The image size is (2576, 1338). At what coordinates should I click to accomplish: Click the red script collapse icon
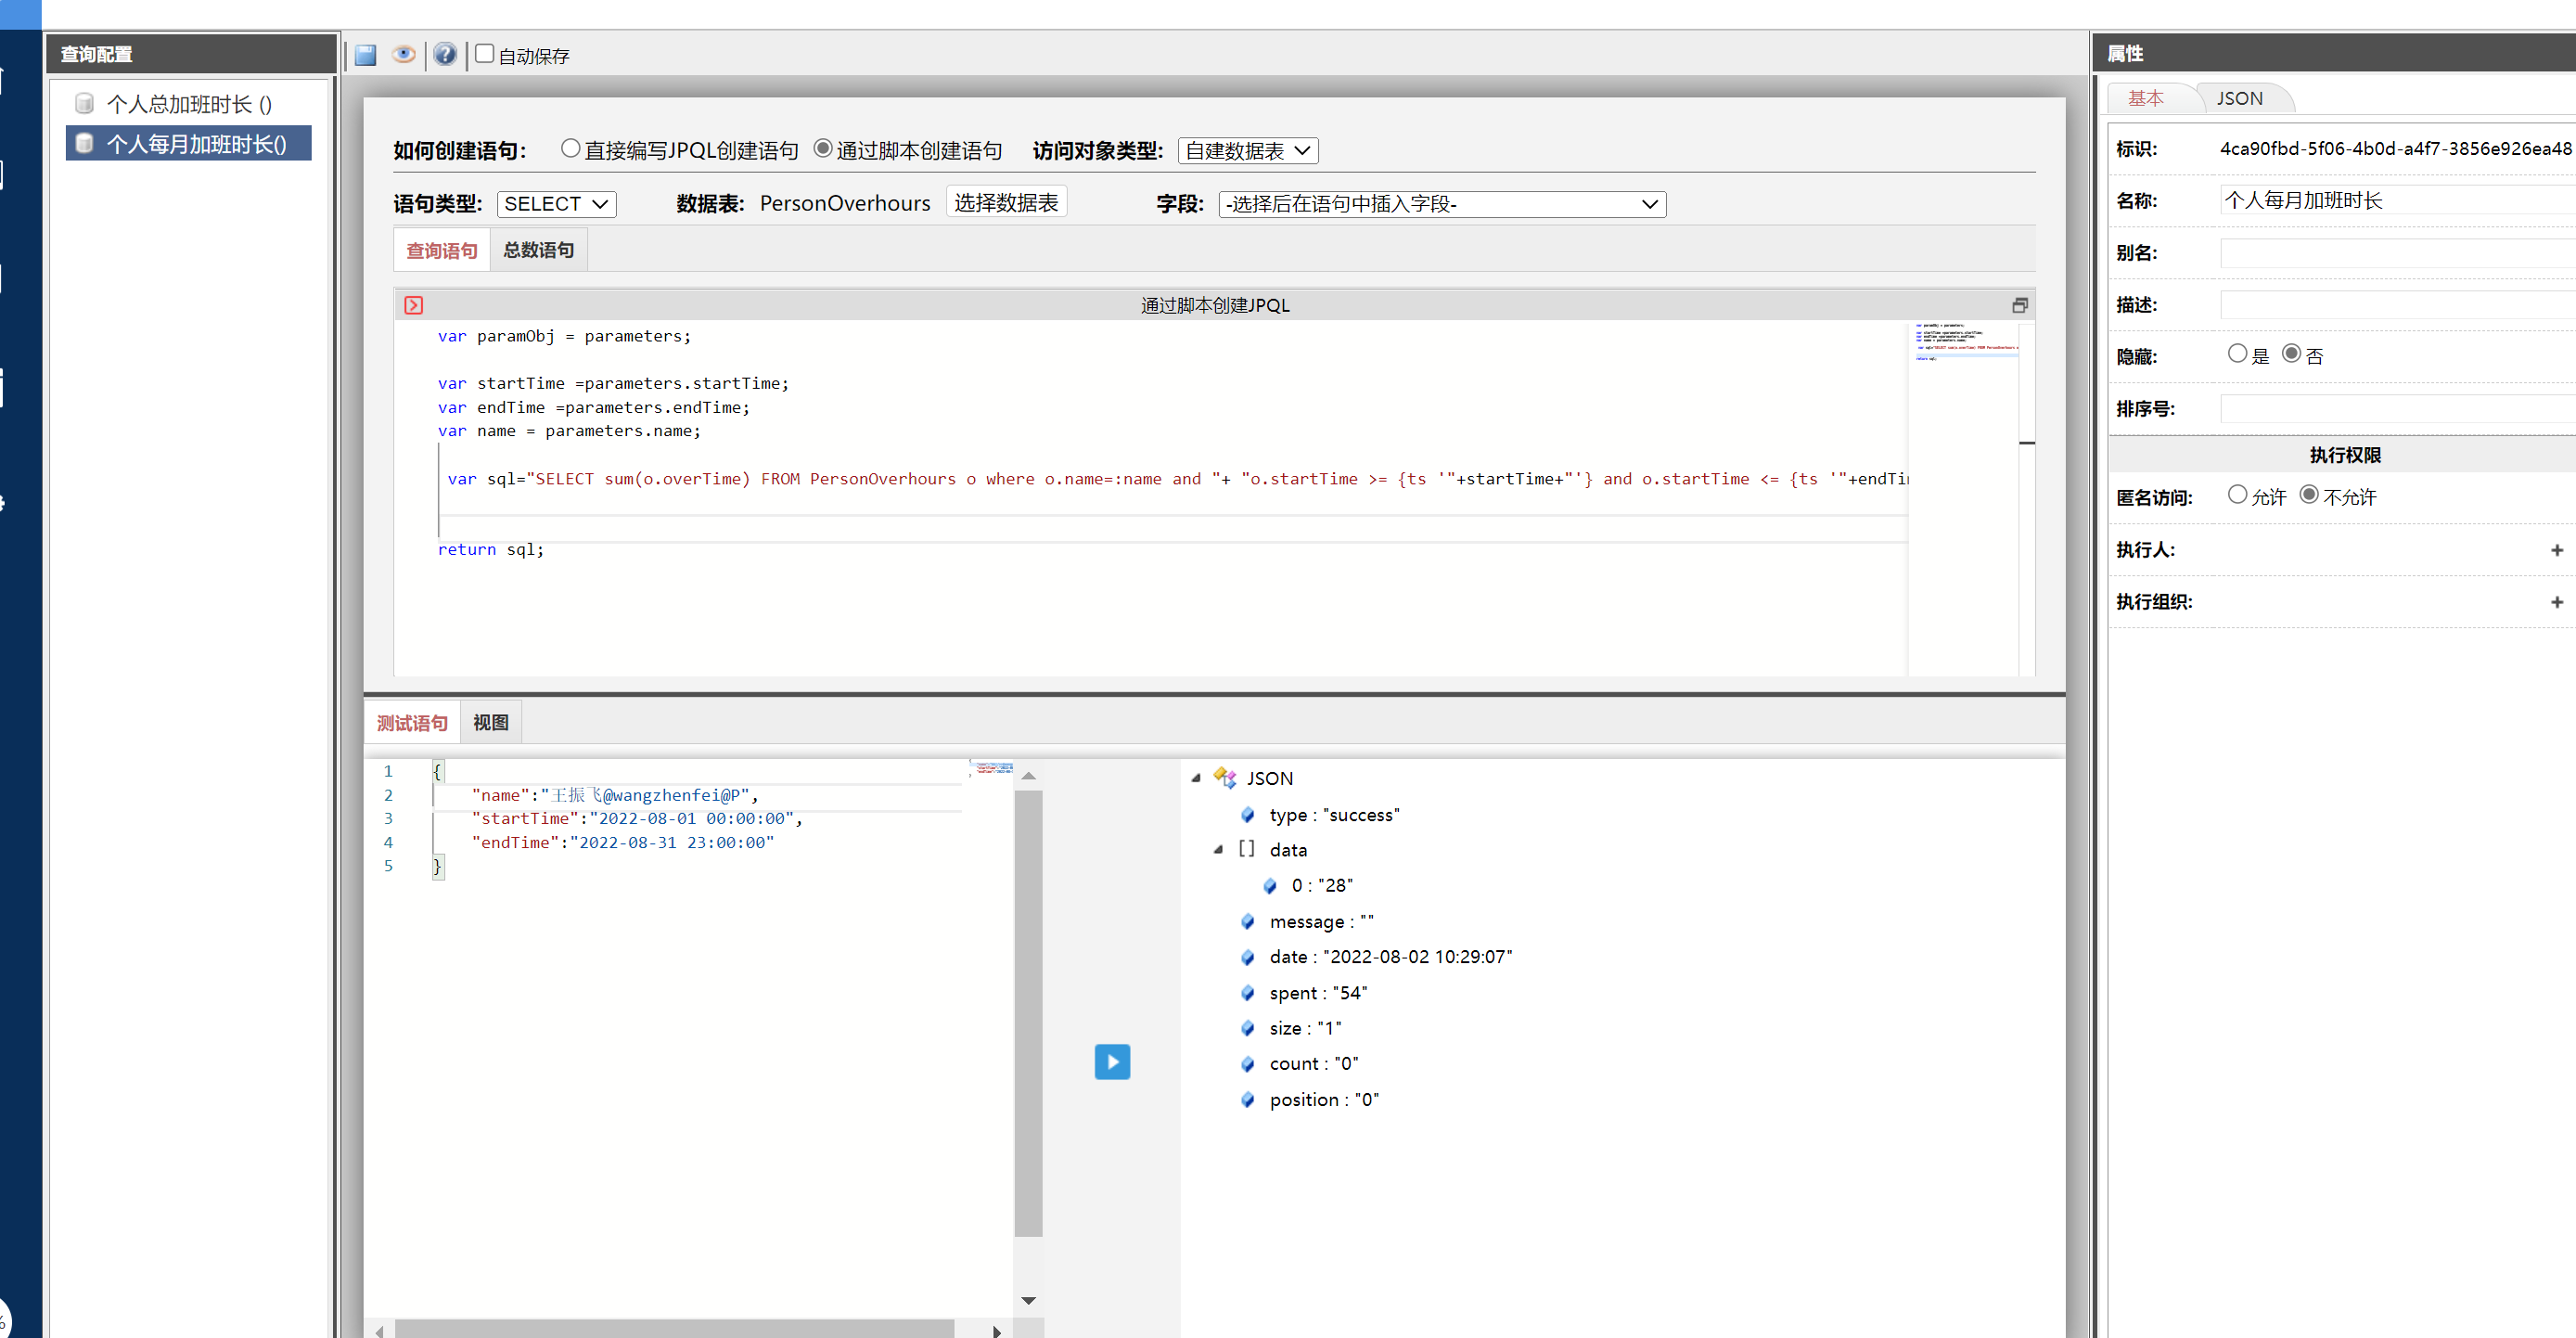pos(414,305)
